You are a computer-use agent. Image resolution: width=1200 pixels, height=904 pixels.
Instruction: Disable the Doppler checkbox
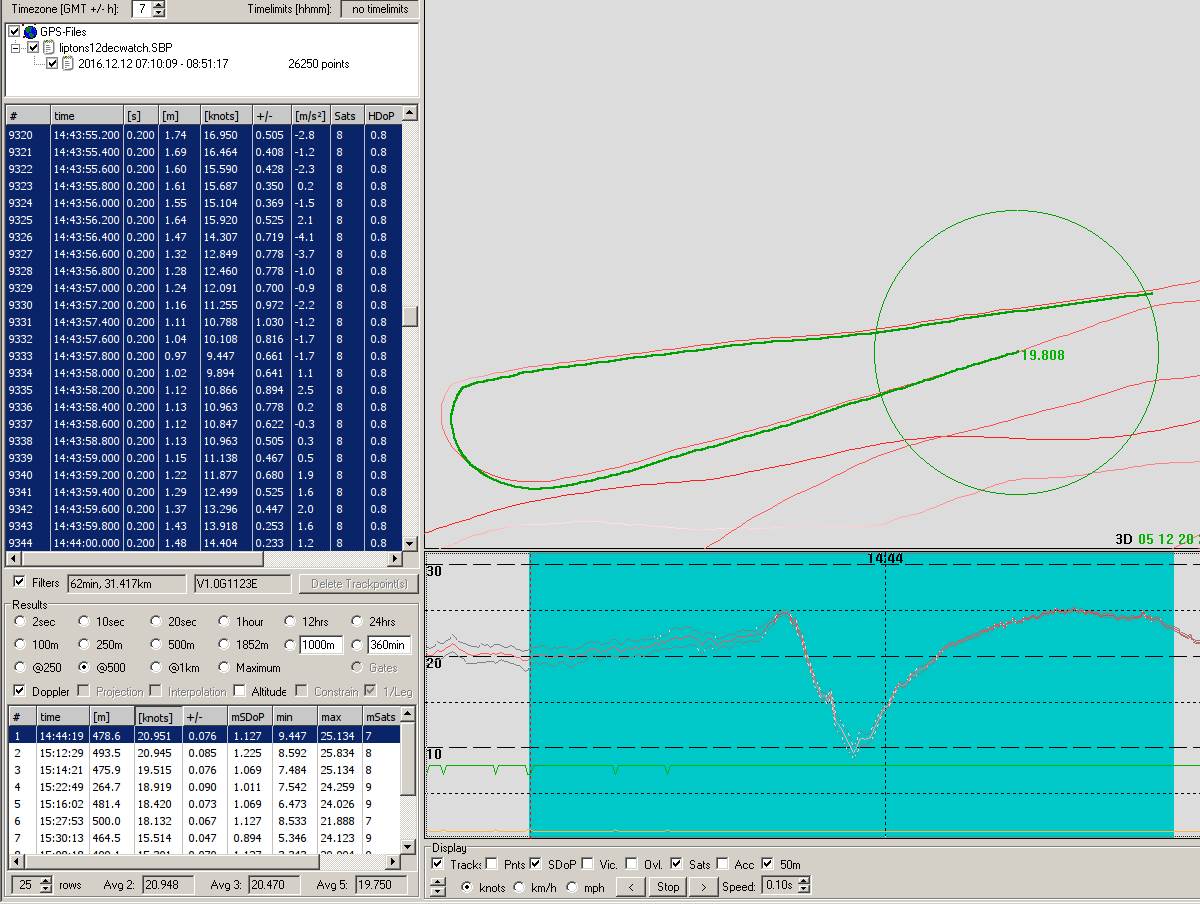(19, 691)
